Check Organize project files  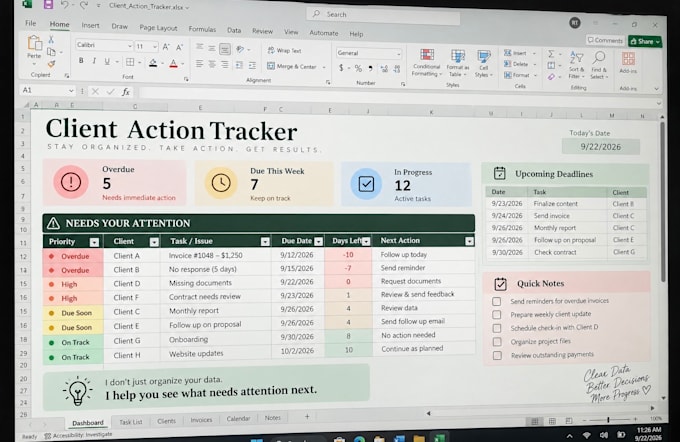coord(497,342)
